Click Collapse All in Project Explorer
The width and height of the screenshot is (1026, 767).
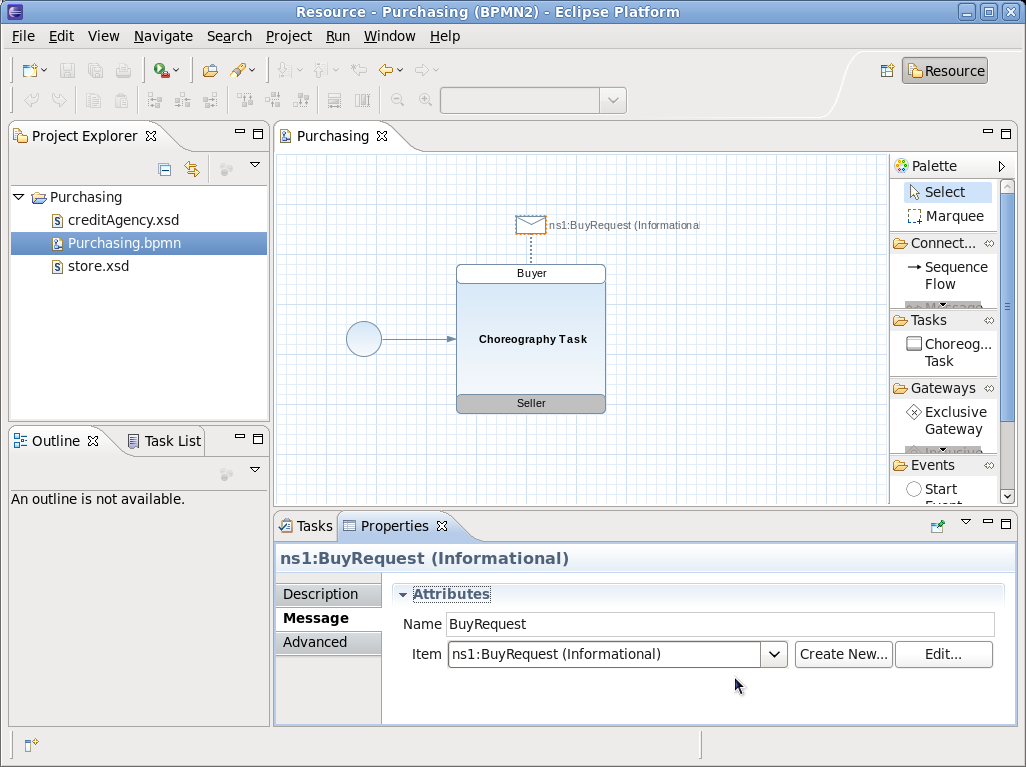pos(165,169)
